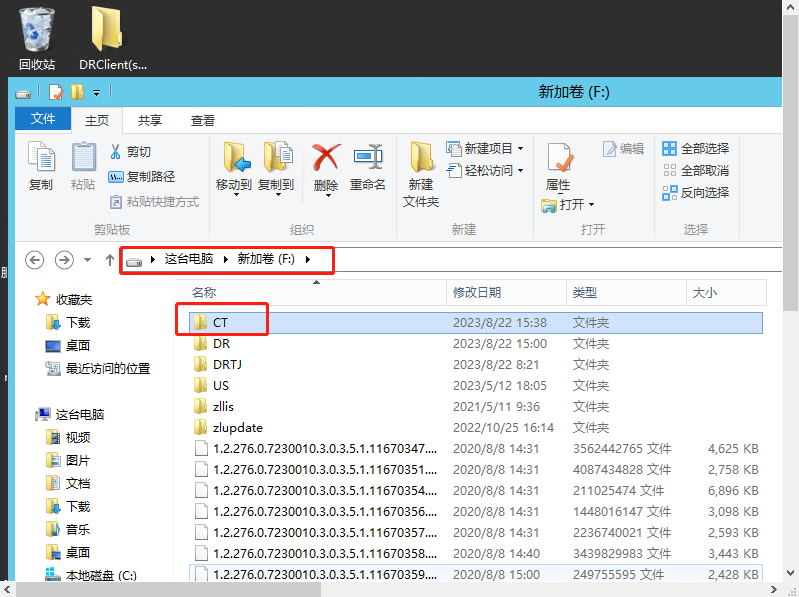Open the Properties button
Viewport: 799px width, 597px height.
558,167
